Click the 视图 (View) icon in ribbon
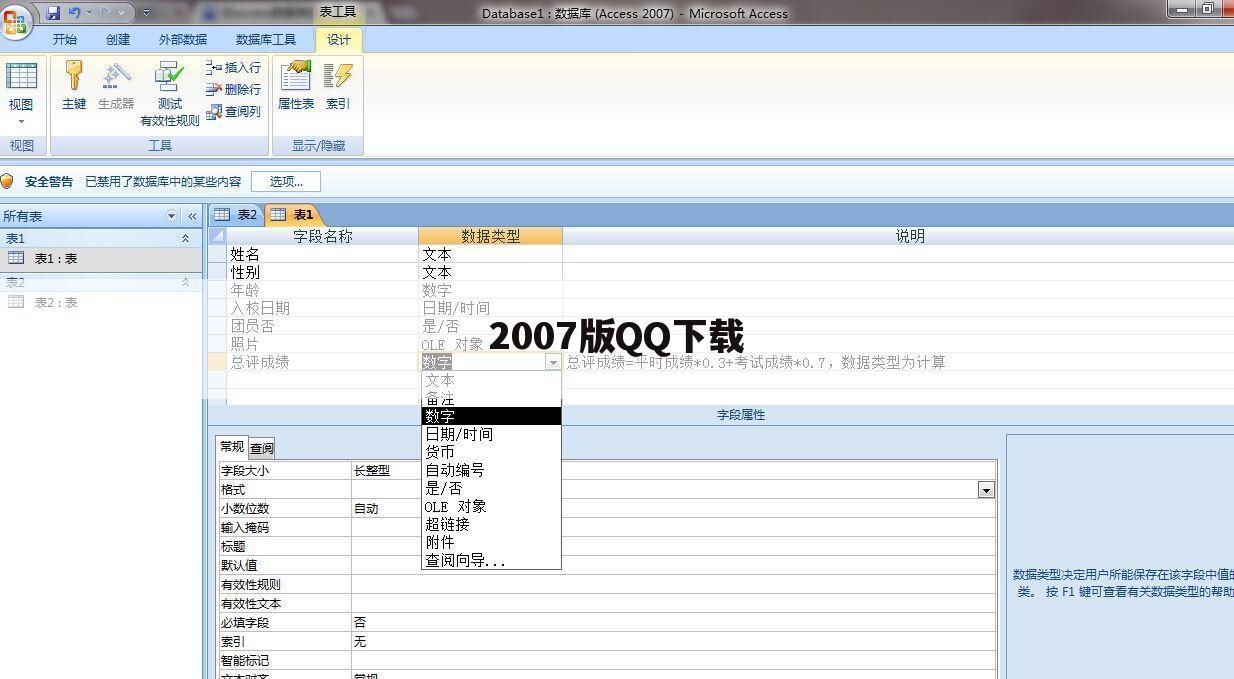 (21, 77)
